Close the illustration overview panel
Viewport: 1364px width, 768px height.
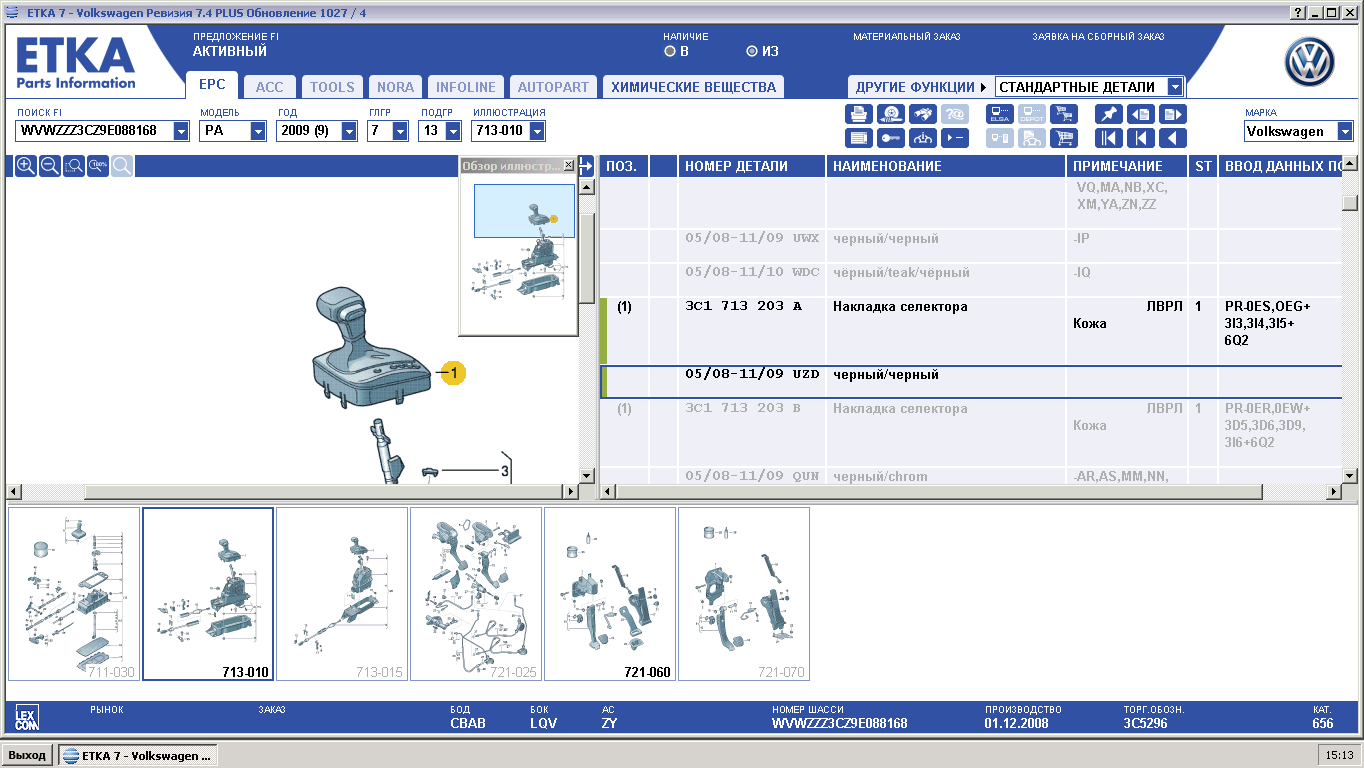click(x=569, y=166)
